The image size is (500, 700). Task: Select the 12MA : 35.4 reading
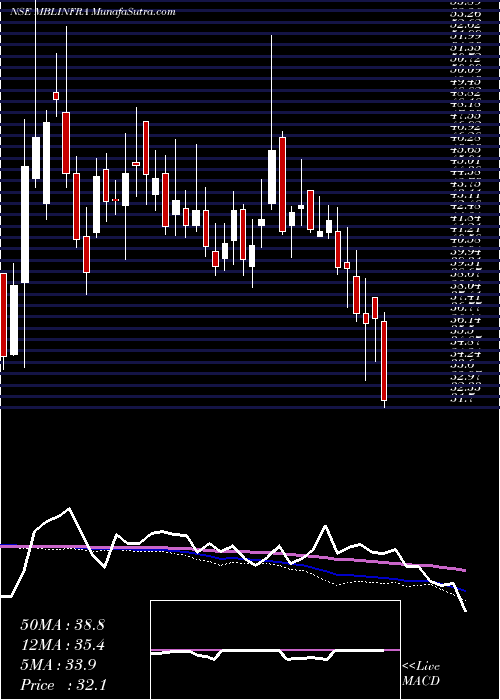coord(62,645)
